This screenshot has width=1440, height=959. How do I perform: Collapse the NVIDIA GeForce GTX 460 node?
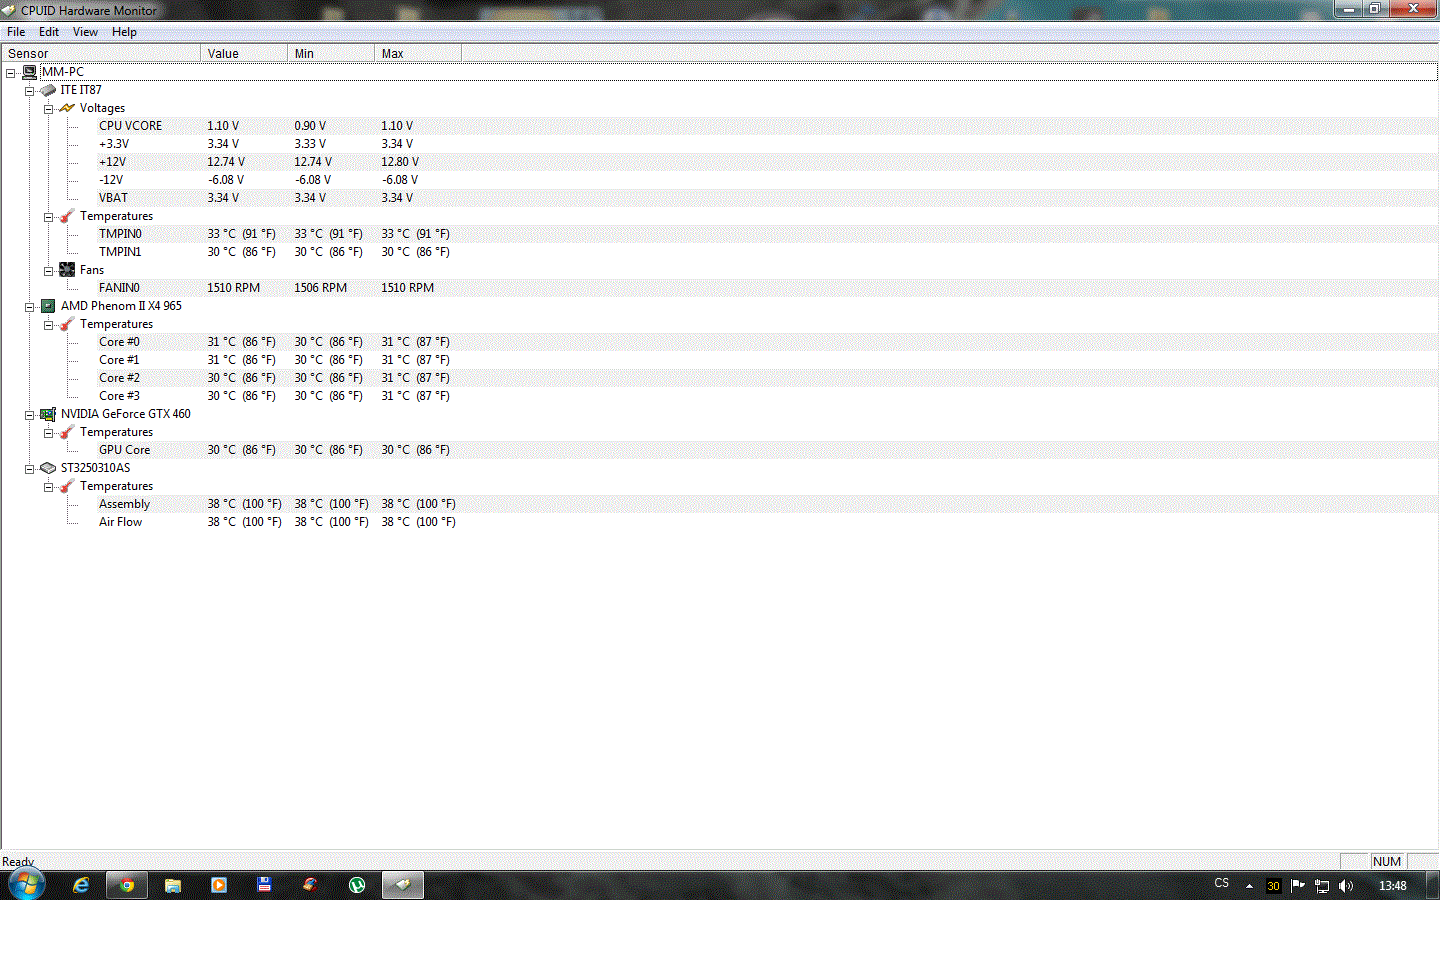[x=29, y=415]
